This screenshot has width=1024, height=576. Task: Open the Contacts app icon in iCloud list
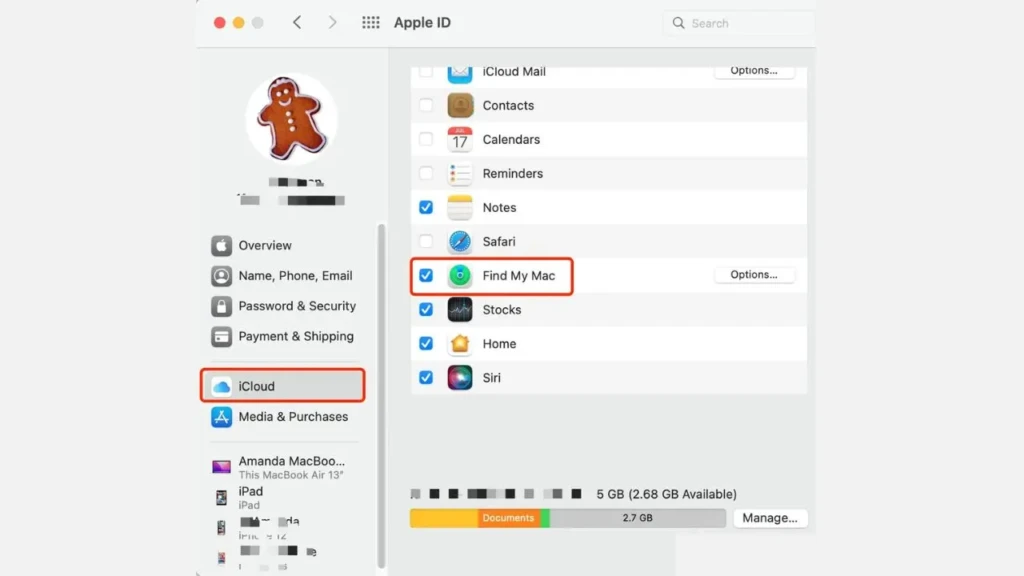pos(459,105)
